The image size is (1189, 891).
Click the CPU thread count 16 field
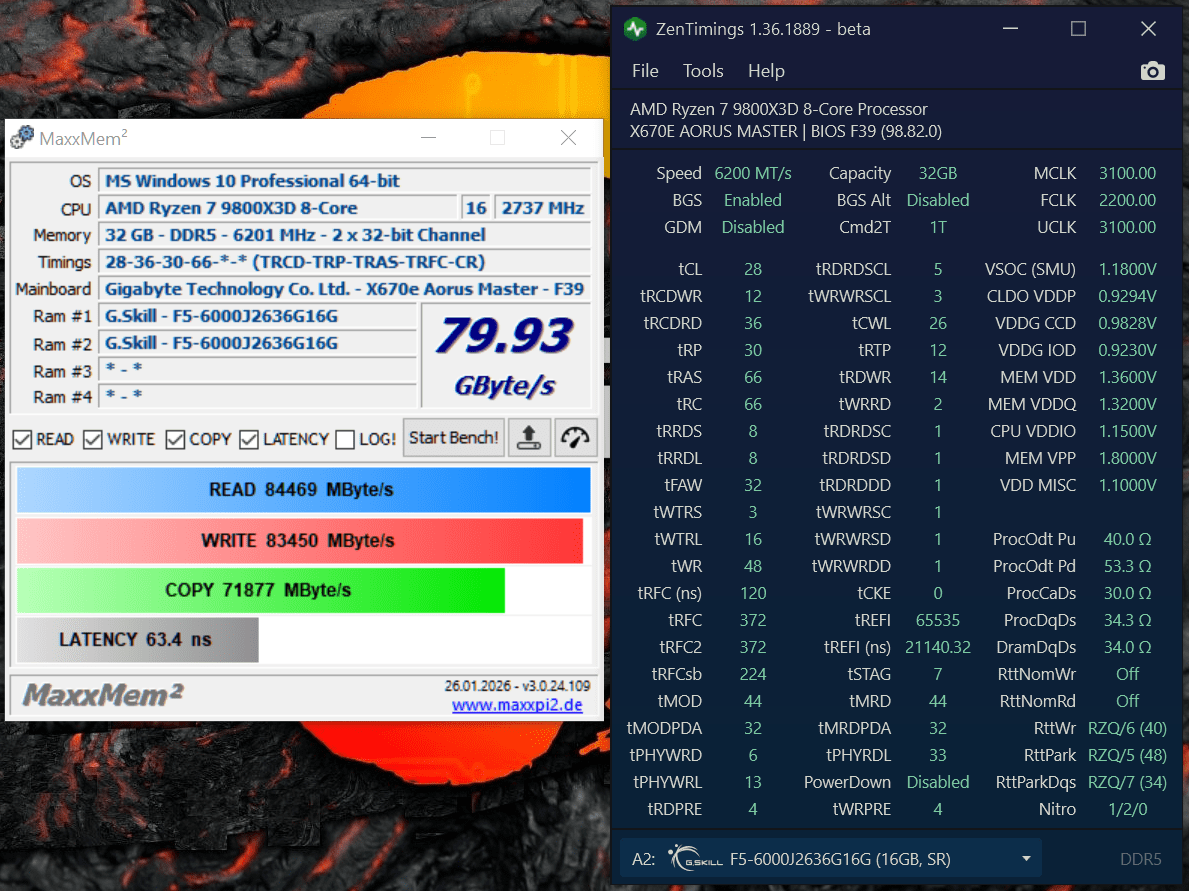(476, 208)
